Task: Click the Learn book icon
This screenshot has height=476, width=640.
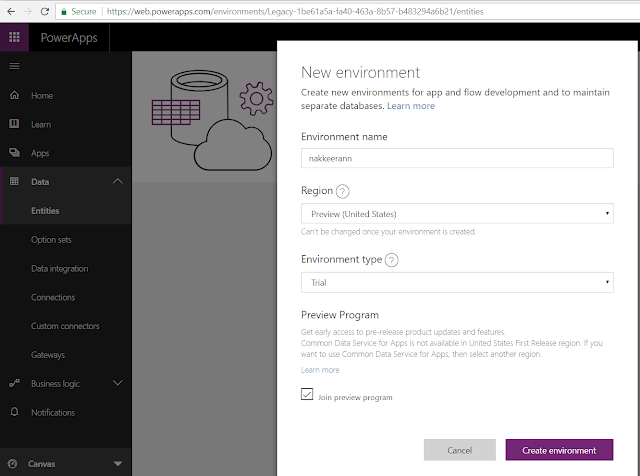Action: pos(14,124)
